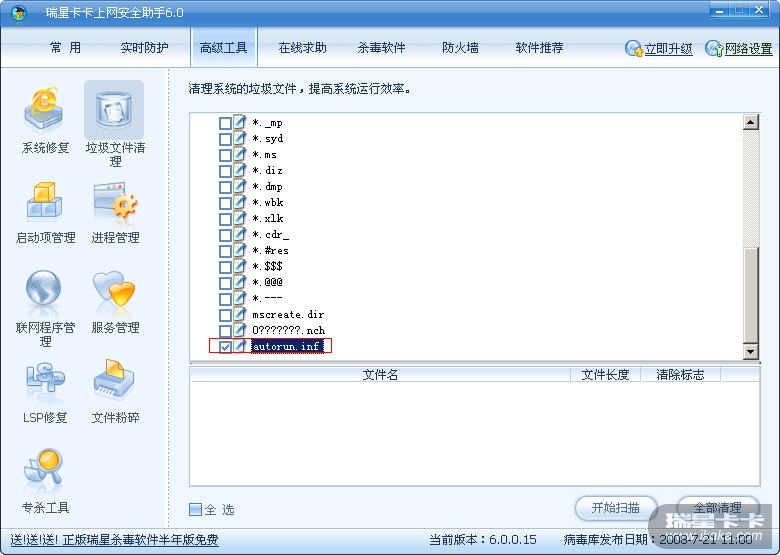Viewport: 780px width, 555px height.
Task: Click the Rising Kaka logo in title bar
Action: 19,12
